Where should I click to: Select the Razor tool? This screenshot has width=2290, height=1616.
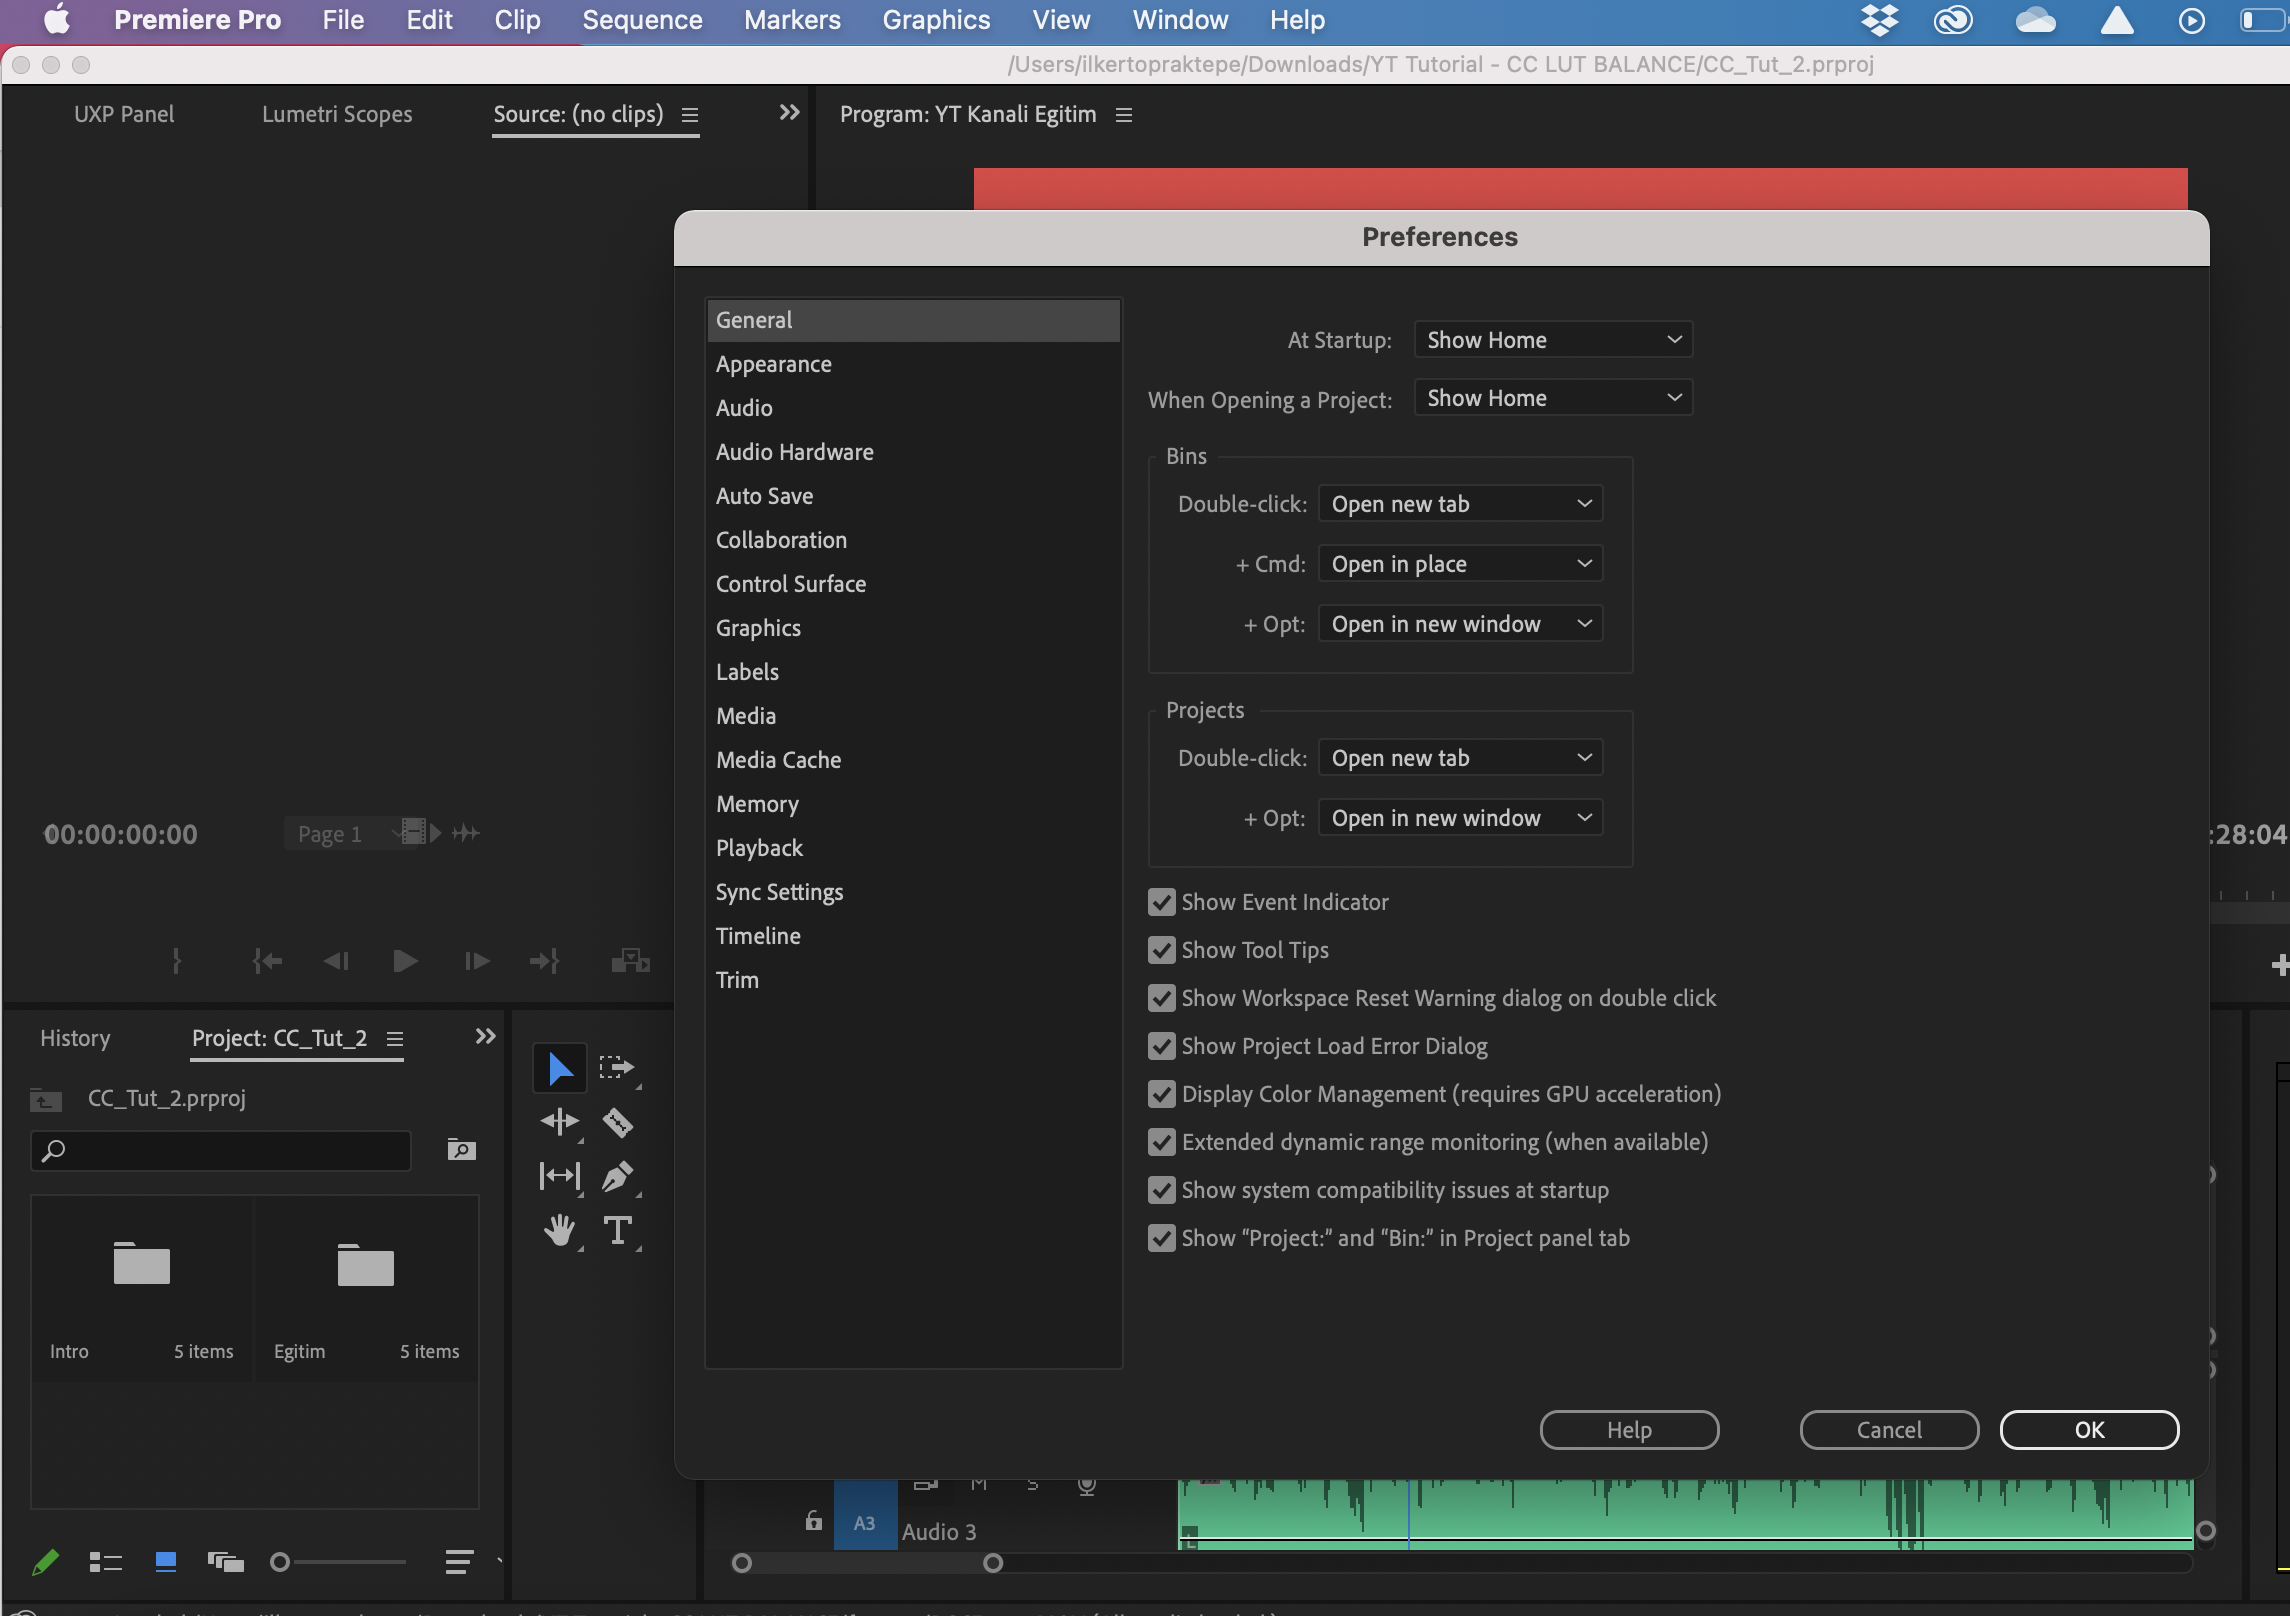tap(617, 1123)
